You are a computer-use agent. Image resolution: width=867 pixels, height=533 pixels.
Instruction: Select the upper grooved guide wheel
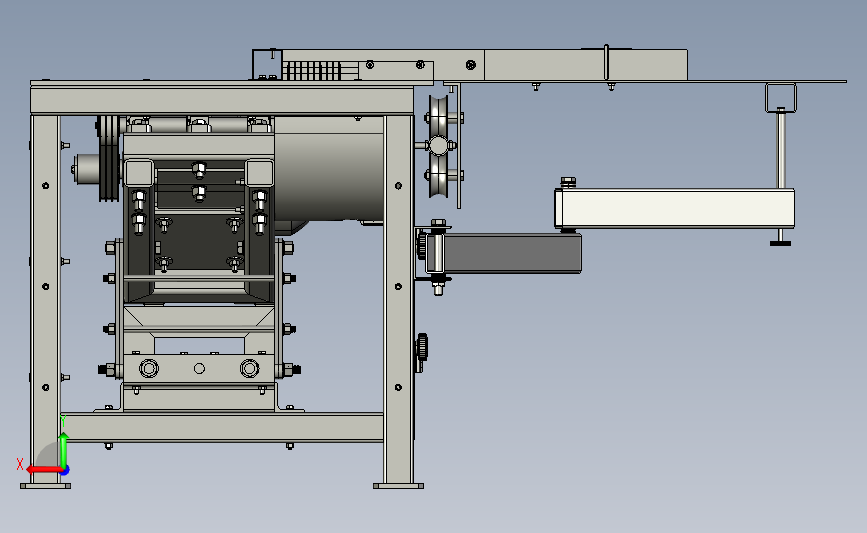[439, 116]
